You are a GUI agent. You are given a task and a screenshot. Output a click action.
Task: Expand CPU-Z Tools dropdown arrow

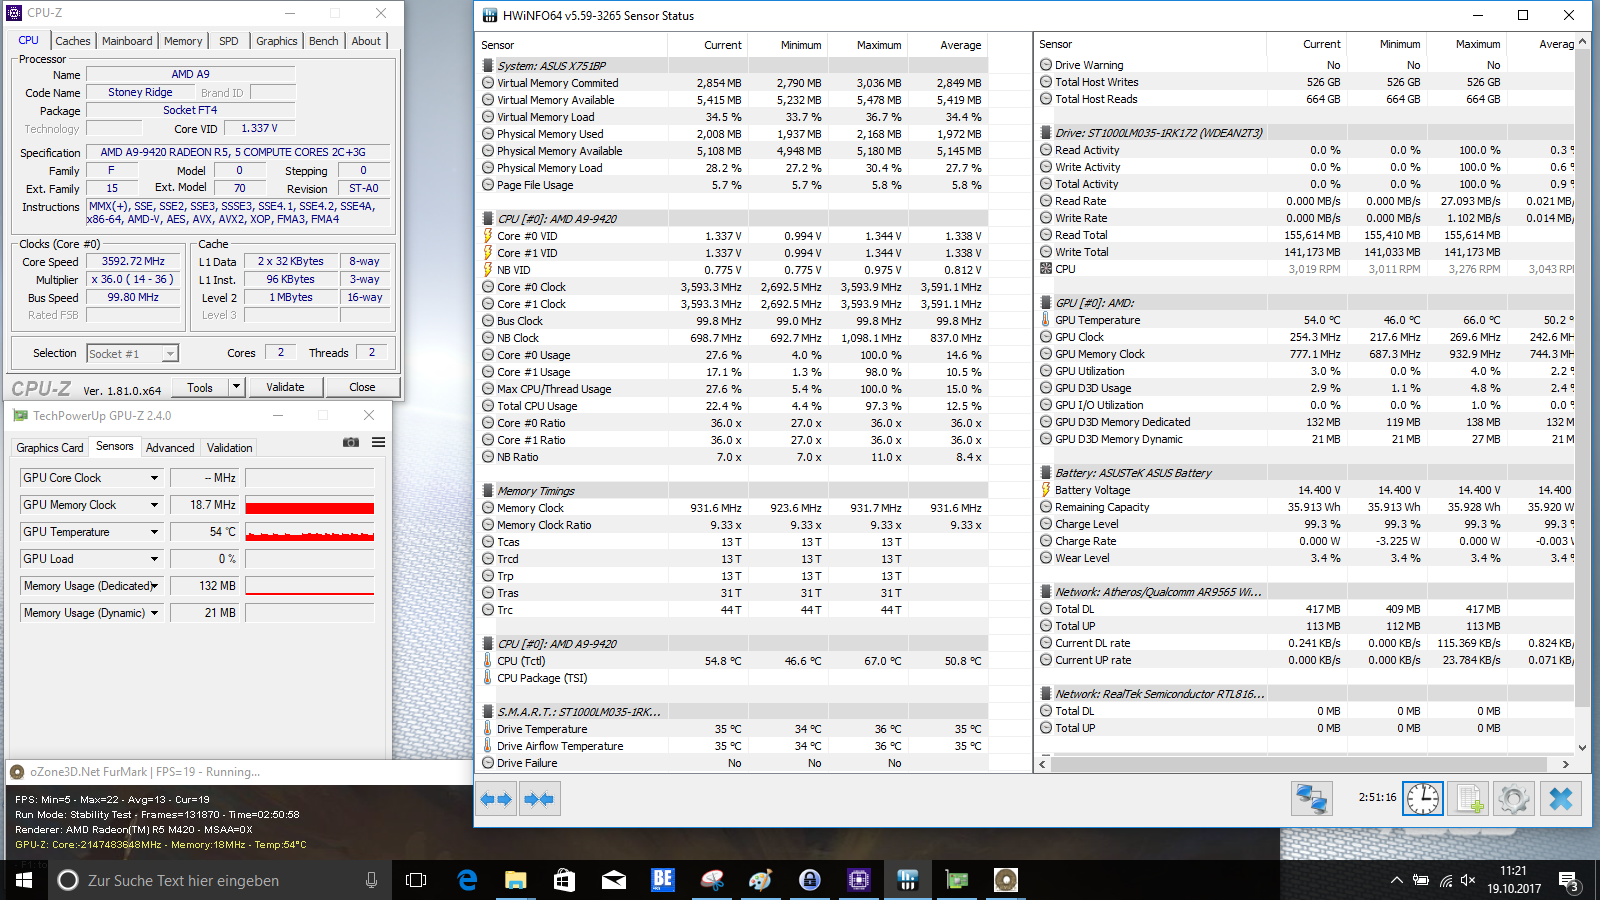[x=236, y=387]
